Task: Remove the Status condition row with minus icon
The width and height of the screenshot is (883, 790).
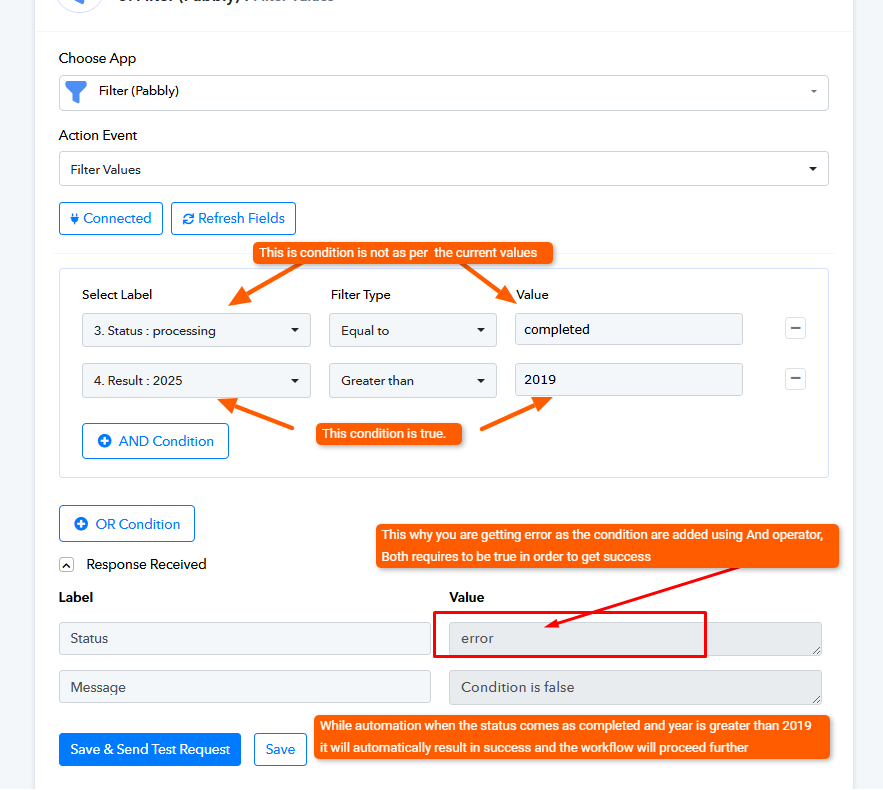Action: click(795, 328)
